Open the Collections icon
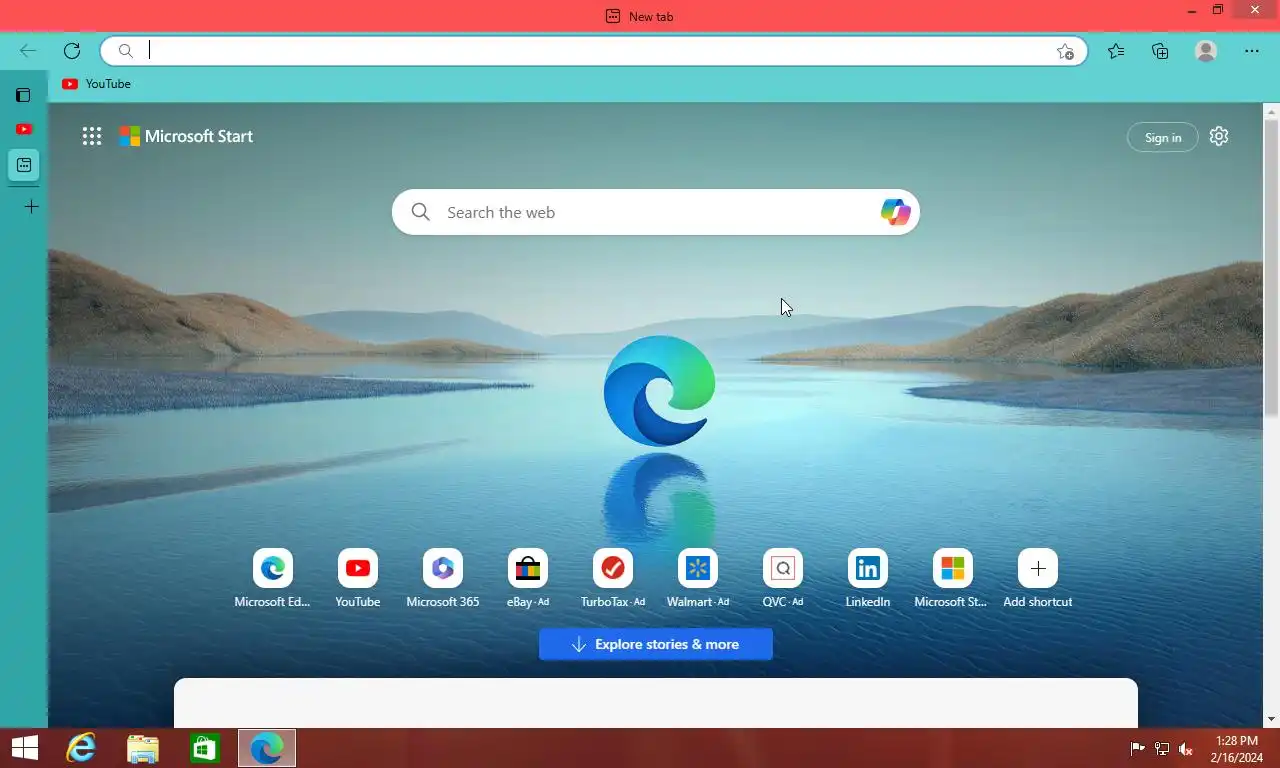The image size is (1280, 768). pos(1160,51)
